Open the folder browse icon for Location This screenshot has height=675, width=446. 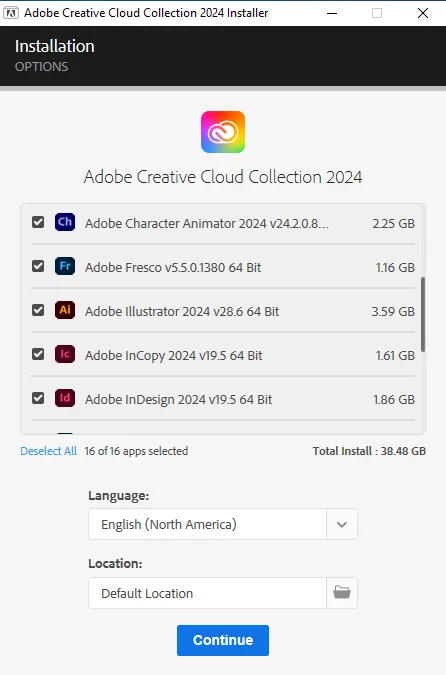tap(342, 593)
